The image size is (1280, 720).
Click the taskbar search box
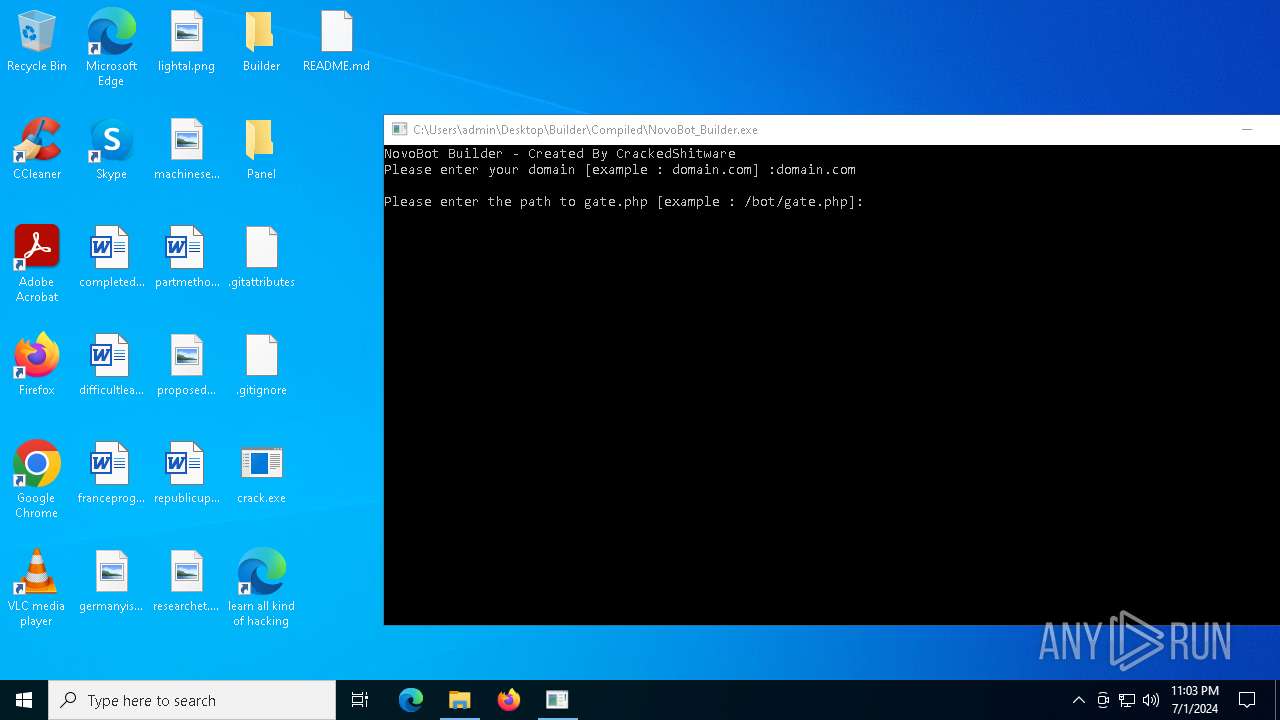(x=192, y=700)
